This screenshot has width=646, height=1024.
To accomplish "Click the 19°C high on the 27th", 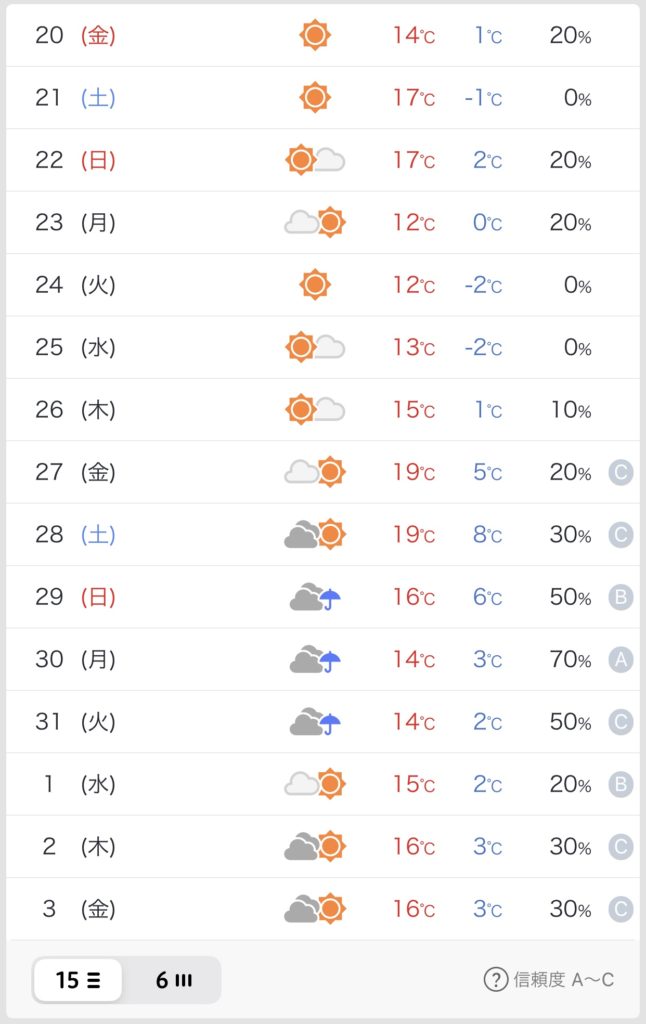I will [x=413, y=472].
